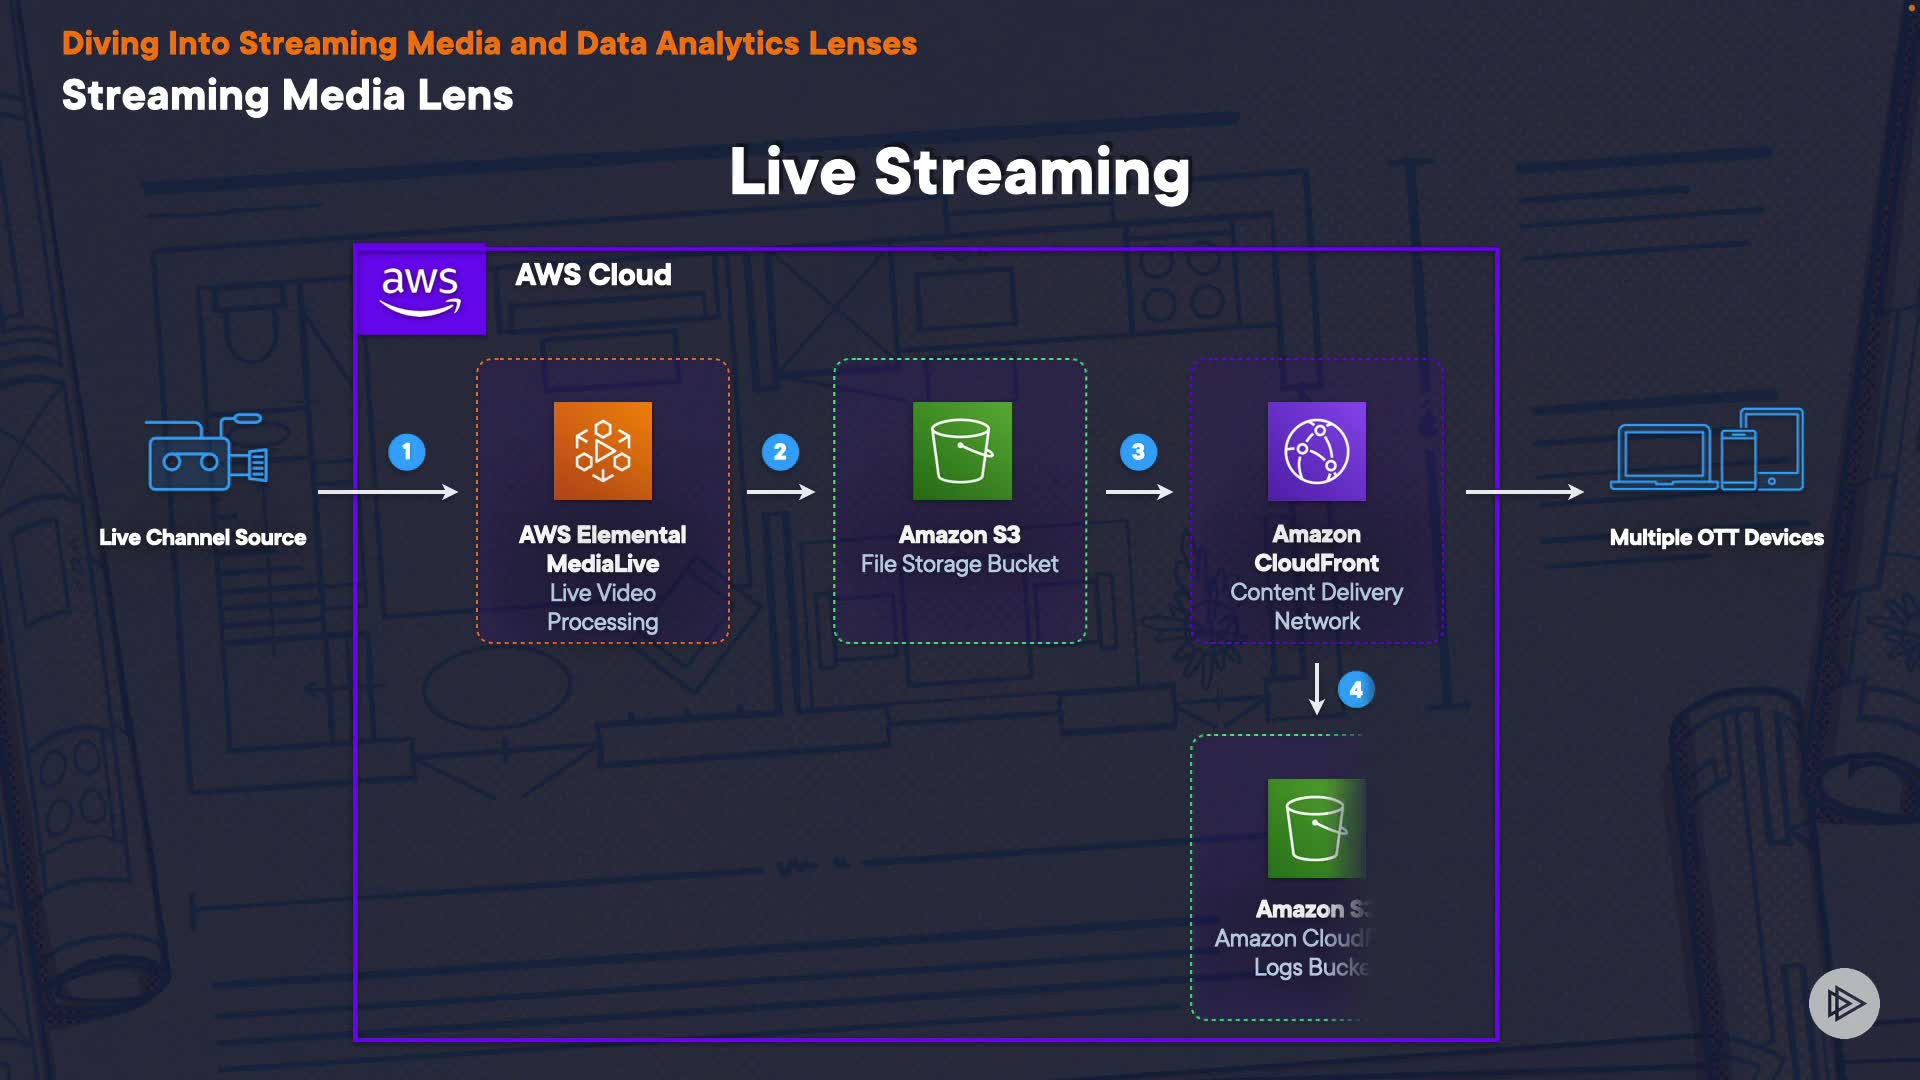Viewport: 1920px width, 1080px height.
Task: Click the orange course title text
Action: (489, 43)
